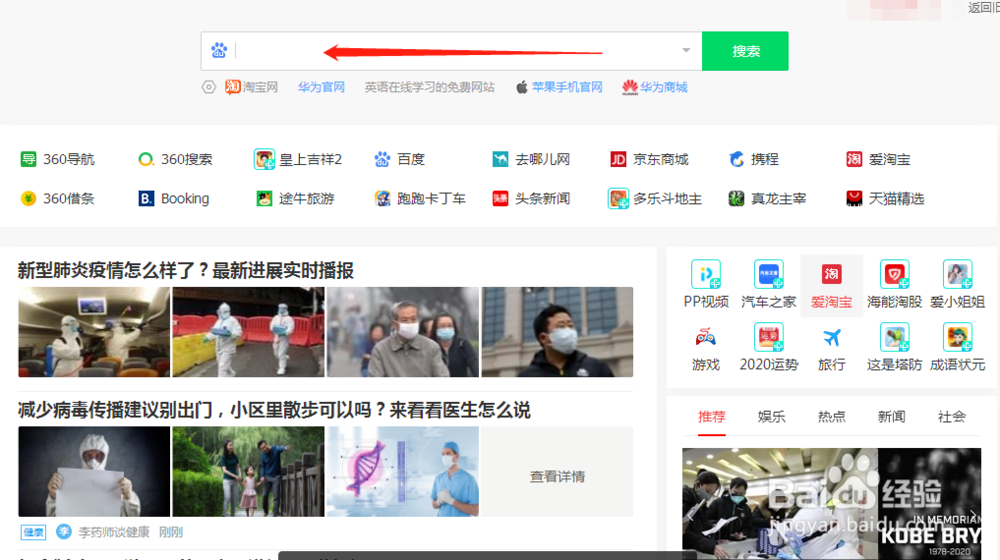Open the 苹果手机官网 link

click(x=559, y=87)
